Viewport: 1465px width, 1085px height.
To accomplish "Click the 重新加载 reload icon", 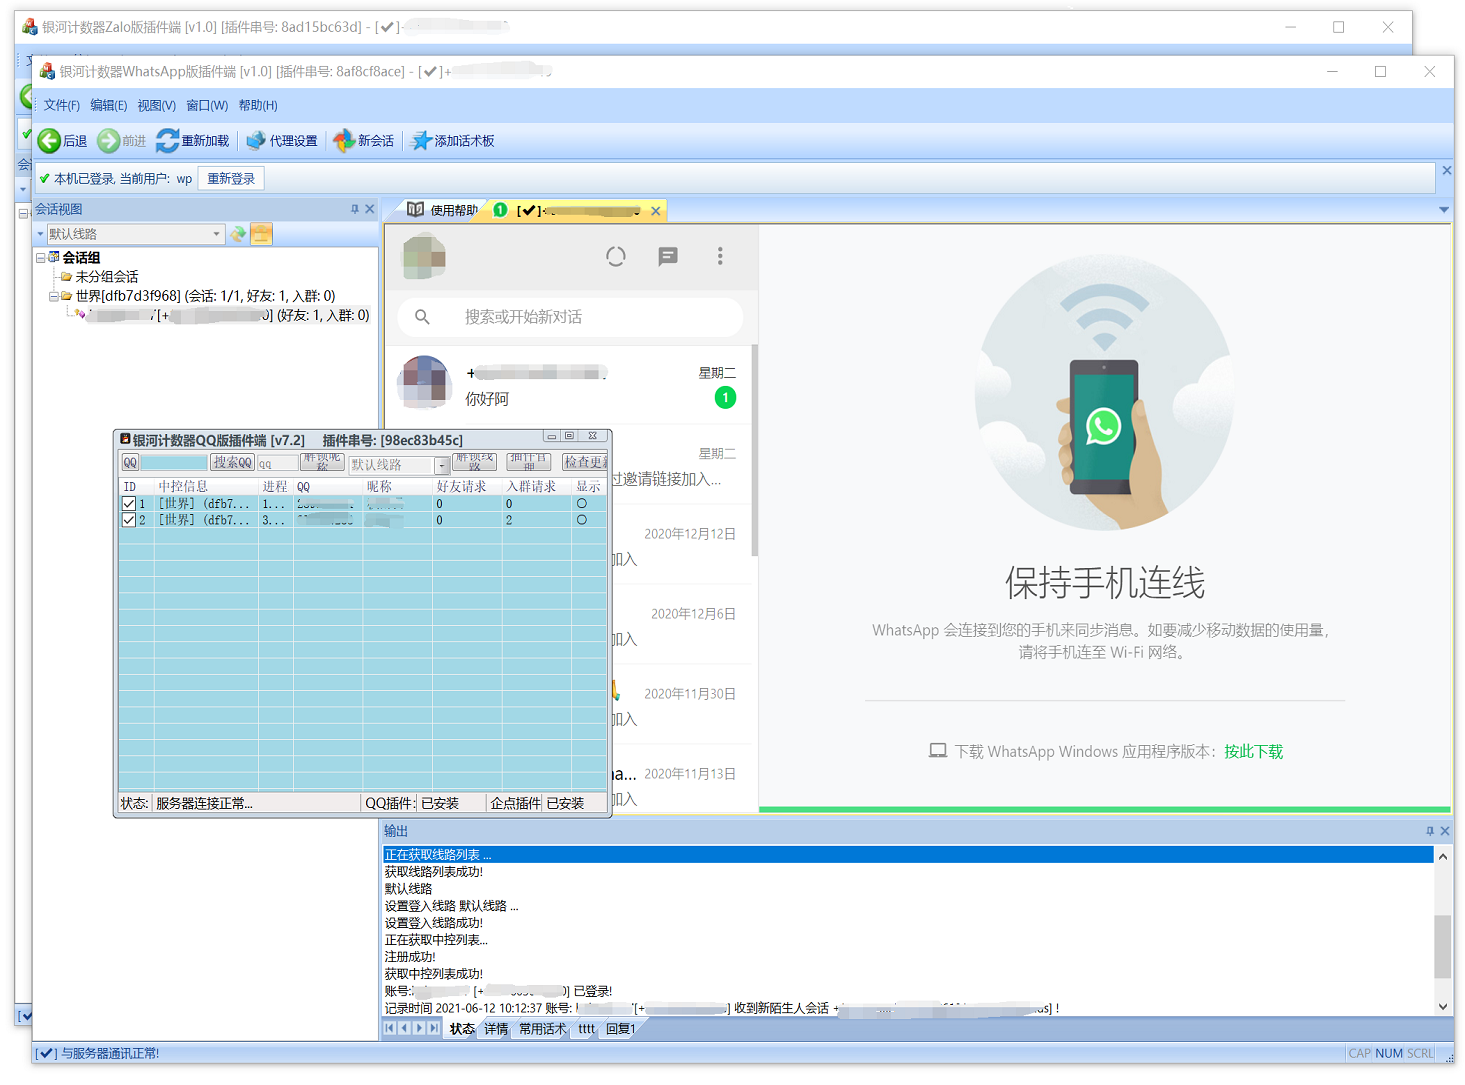I will pyautogui.click(x=167, y=141).
